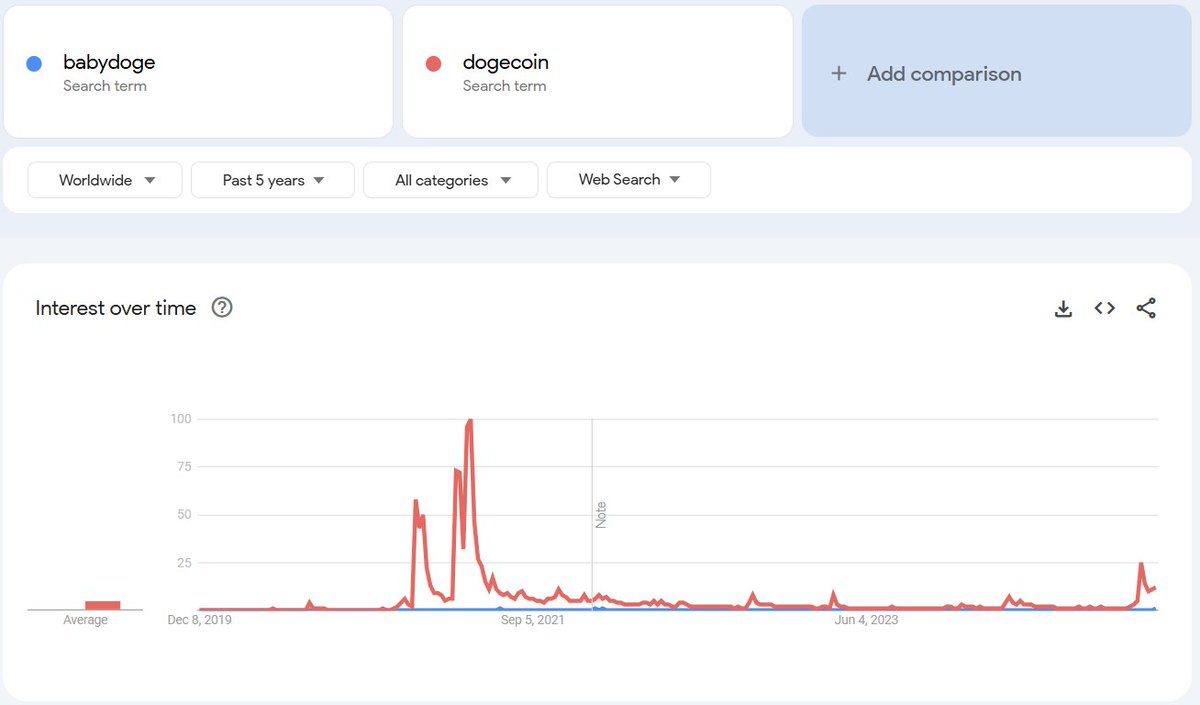Screen dimensions: 1200x705
Task: Click the Jun 4, 2023 axis label
Action: [866, 620]
